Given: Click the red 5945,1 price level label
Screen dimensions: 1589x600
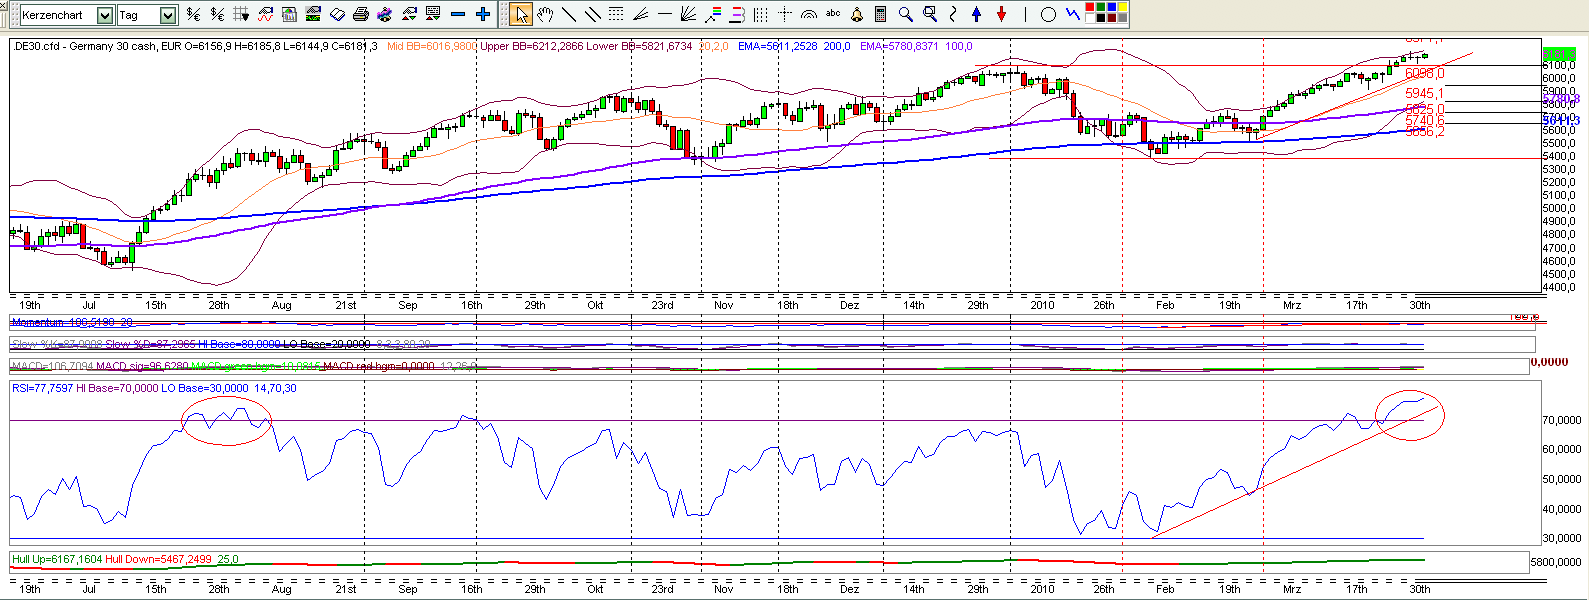Looking at the screenshot, I should 1424,94.
